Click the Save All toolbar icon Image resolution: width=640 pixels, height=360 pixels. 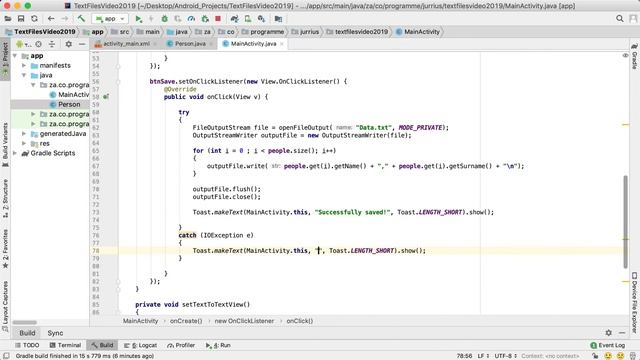tap(21, 19)
